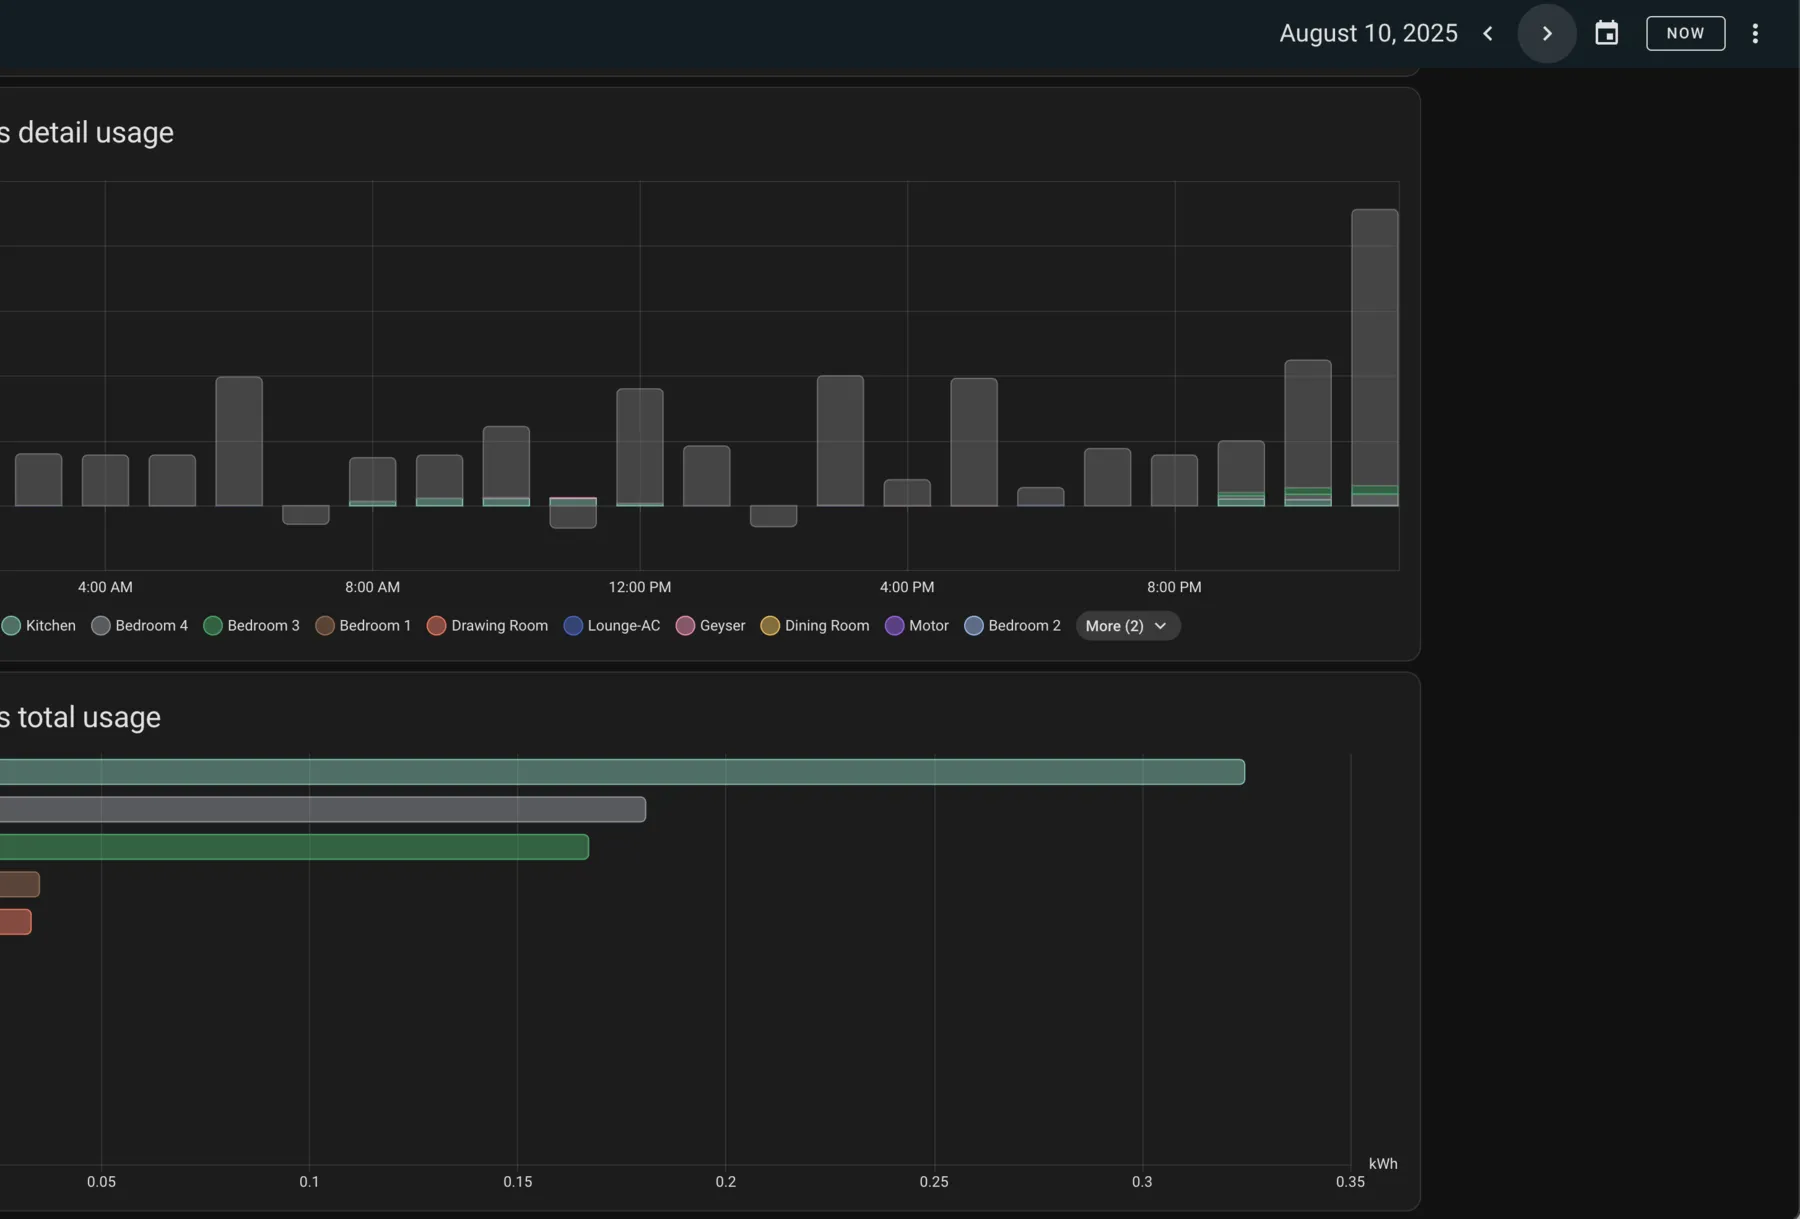Click the 8:00 PM axis label
Viewport: 1800px width, 1219px height.
pyautogui.click(x=1174, y=587)
